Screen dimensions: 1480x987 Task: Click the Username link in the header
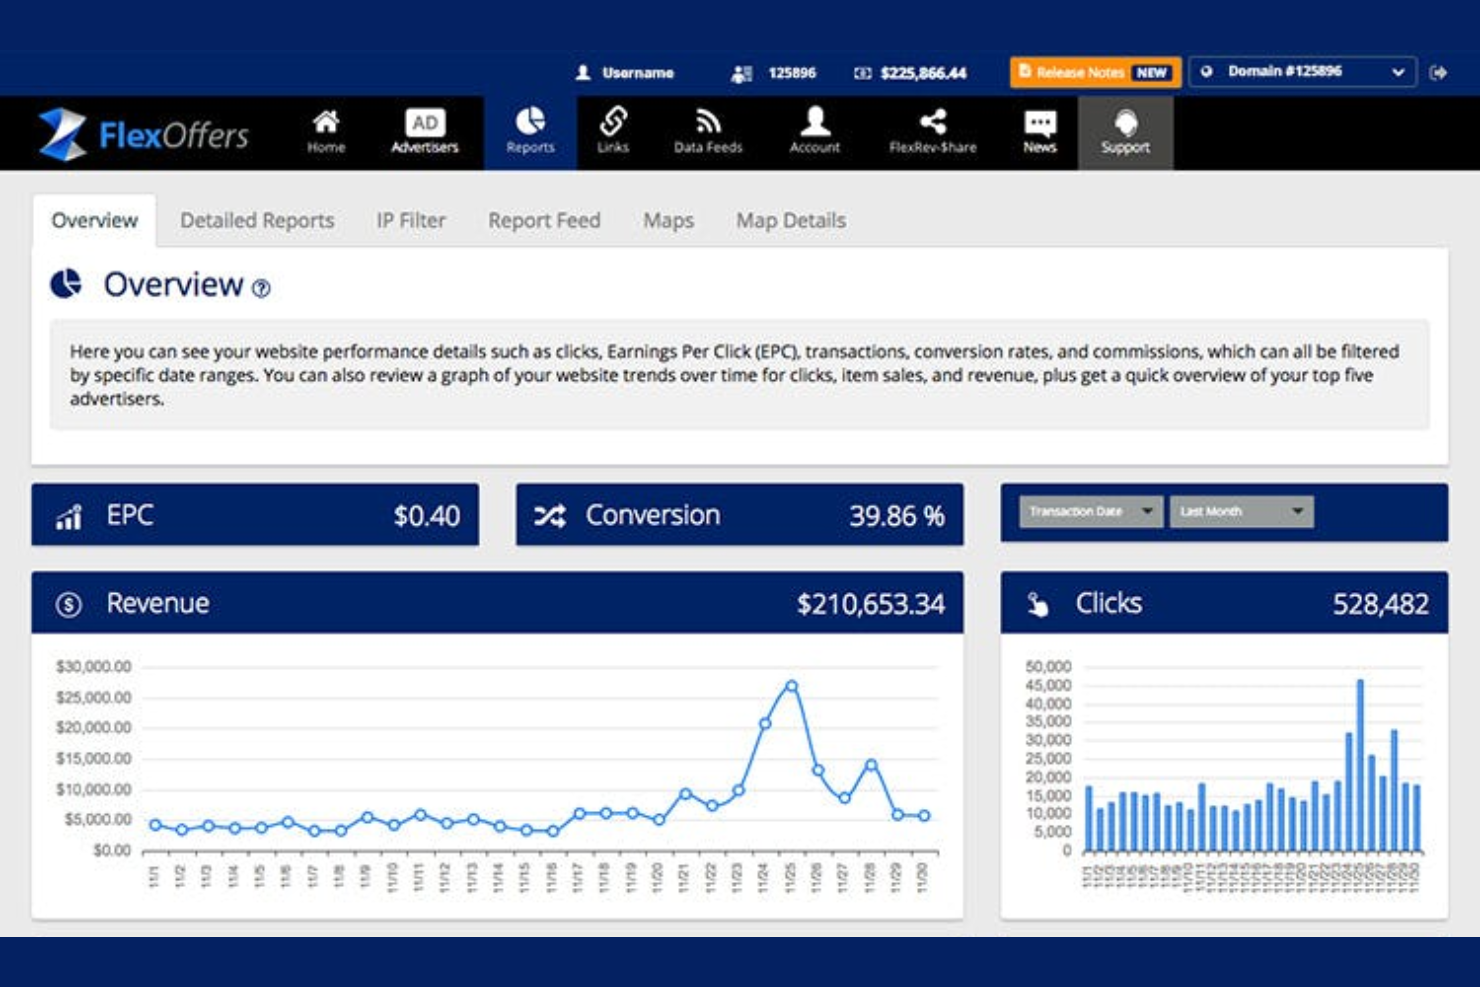click(638, 73)
